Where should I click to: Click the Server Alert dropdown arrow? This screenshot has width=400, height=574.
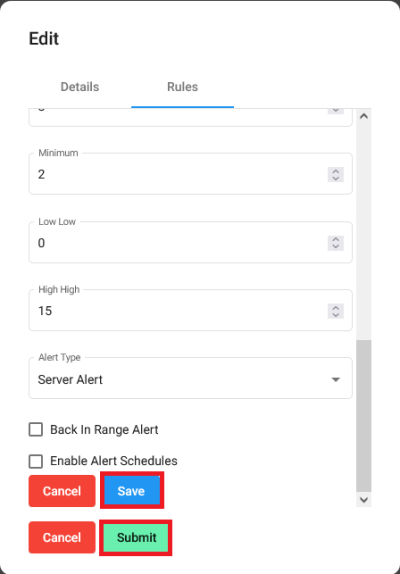[x=336, y=380]
